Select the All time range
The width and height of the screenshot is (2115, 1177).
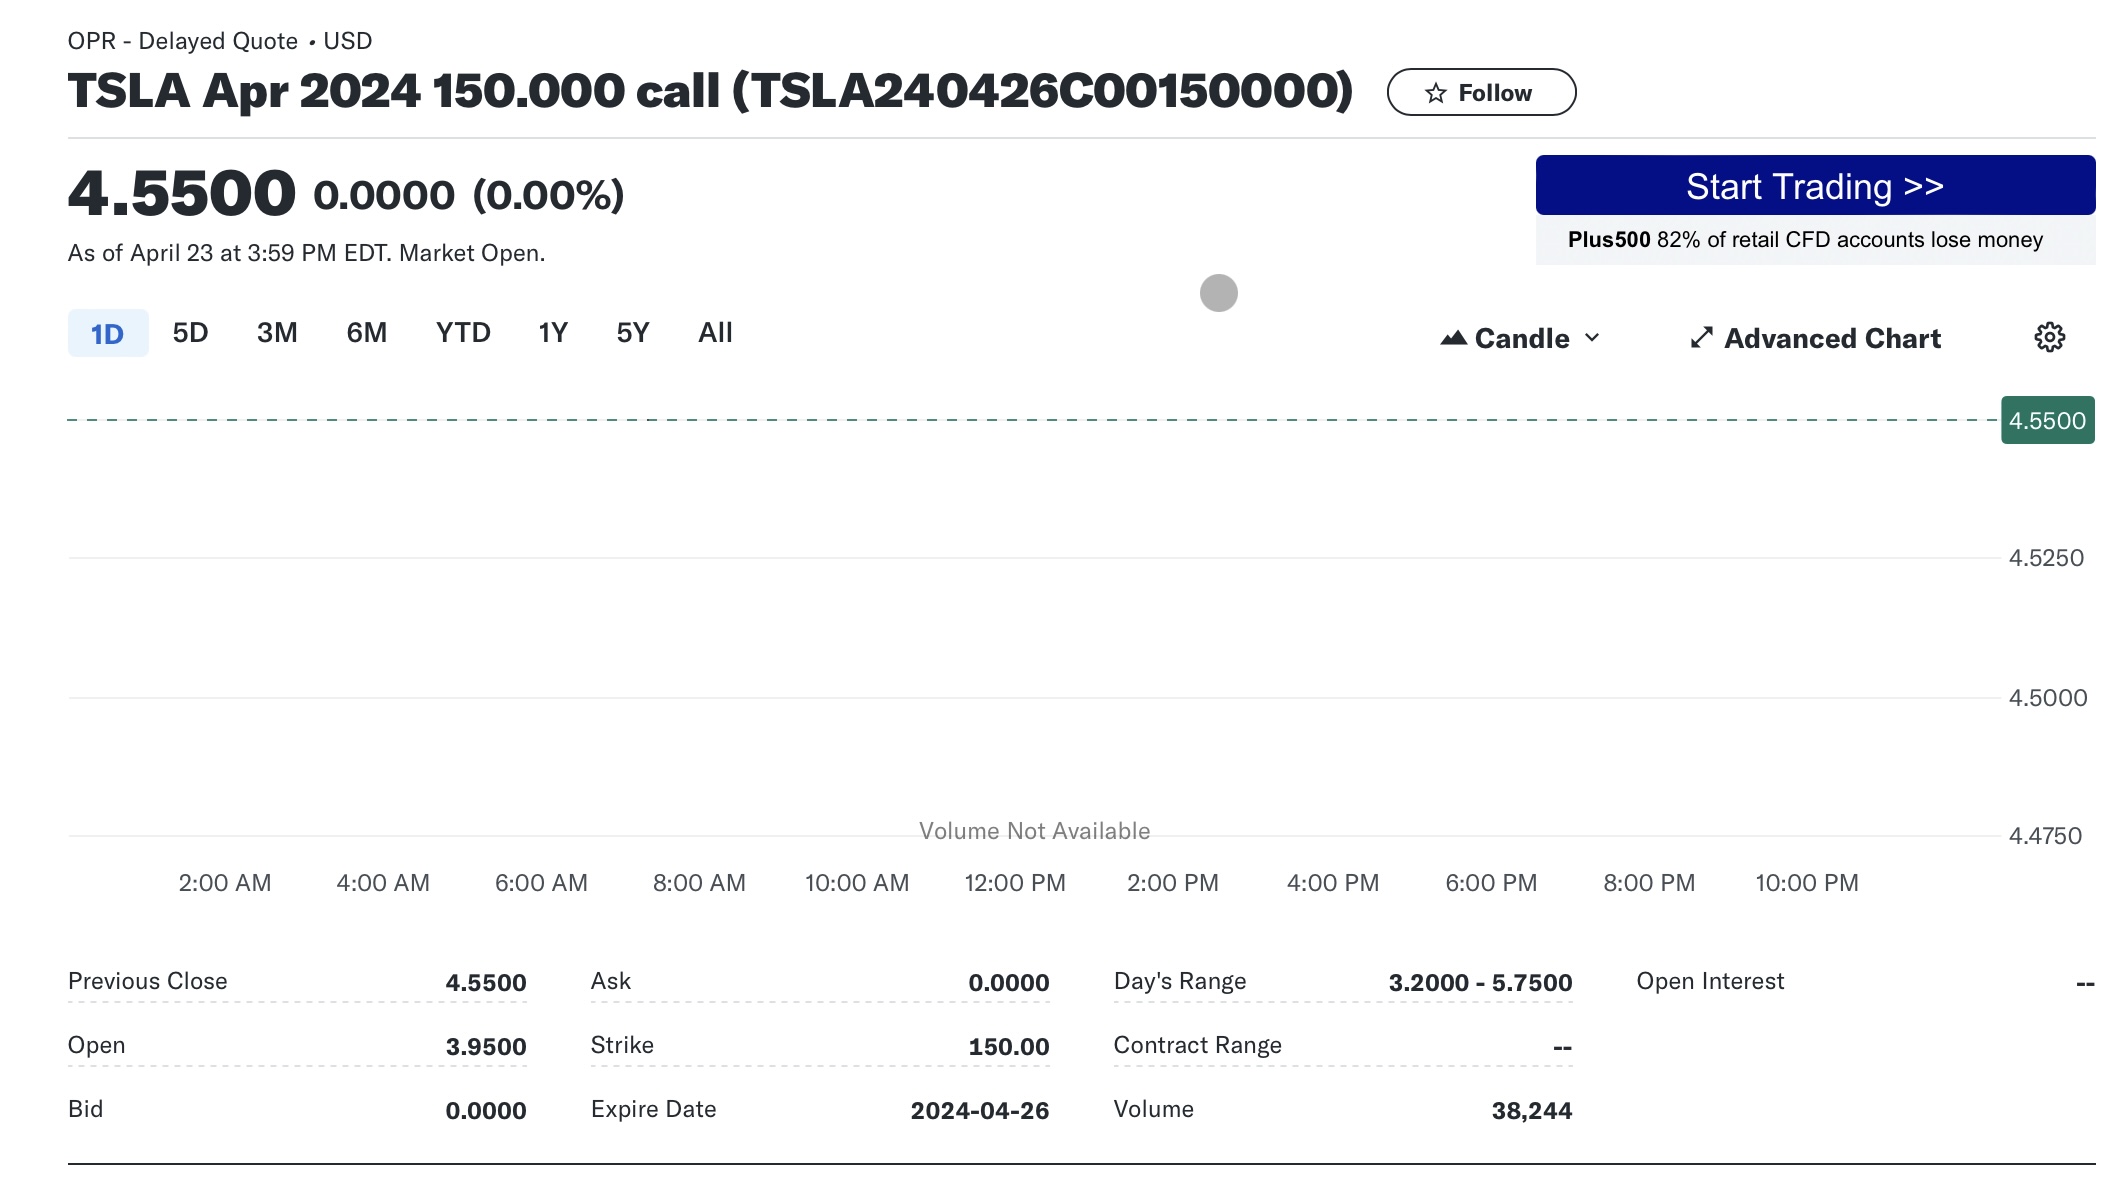[715, 333]
